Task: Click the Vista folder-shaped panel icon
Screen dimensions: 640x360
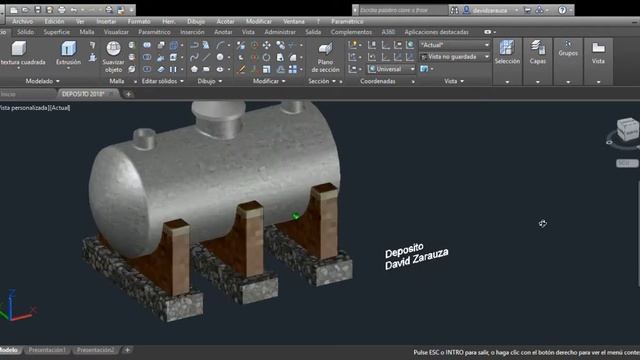Action: pos(598,48)
